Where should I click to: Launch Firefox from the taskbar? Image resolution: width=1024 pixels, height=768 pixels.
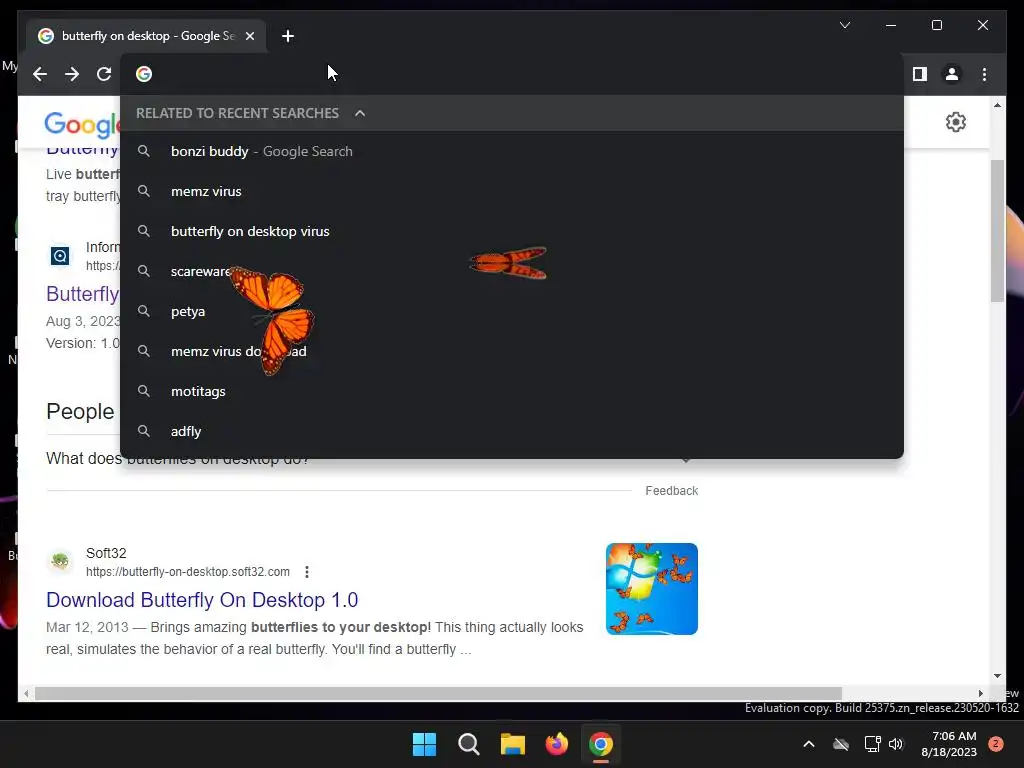pos(556,744)
